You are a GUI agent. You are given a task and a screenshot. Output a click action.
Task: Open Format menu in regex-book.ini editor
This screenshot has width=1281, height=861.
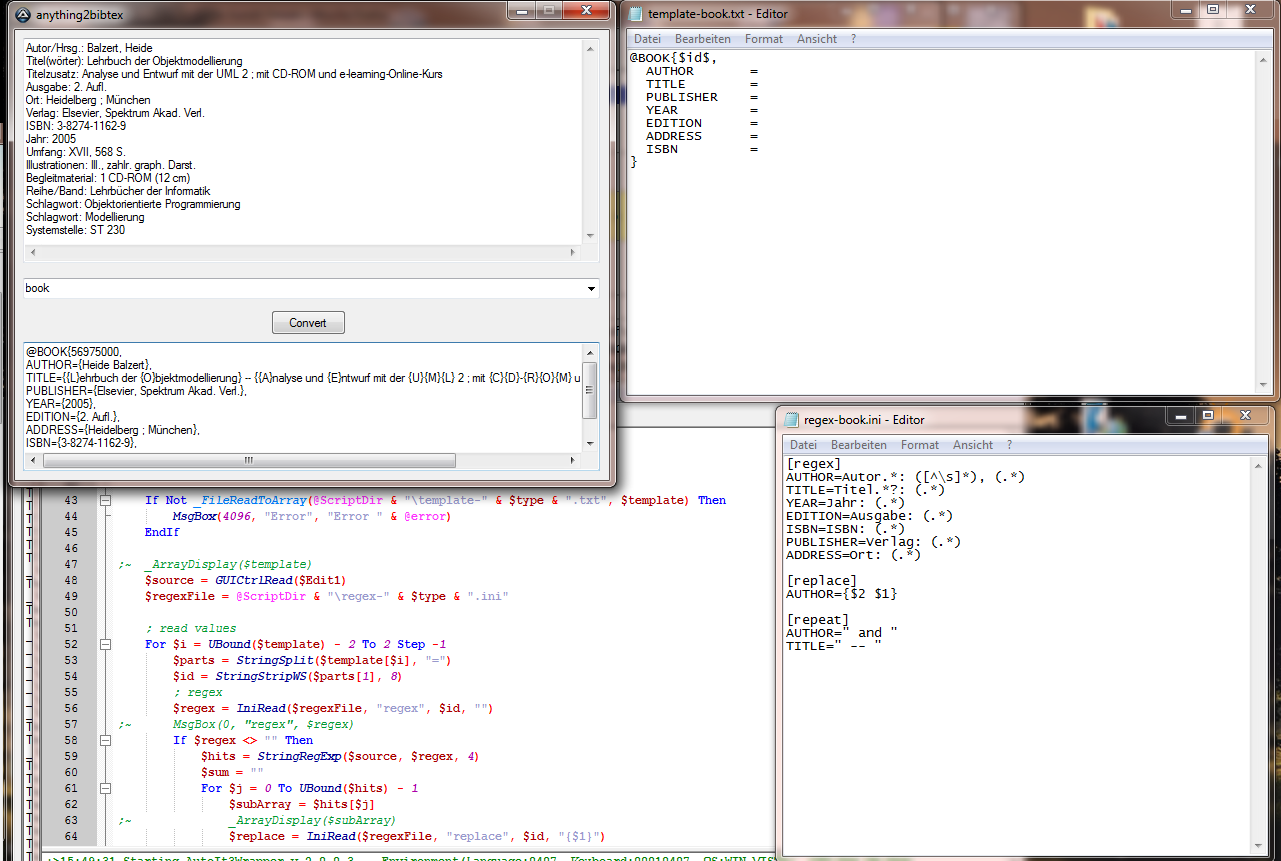pos(919,445)
